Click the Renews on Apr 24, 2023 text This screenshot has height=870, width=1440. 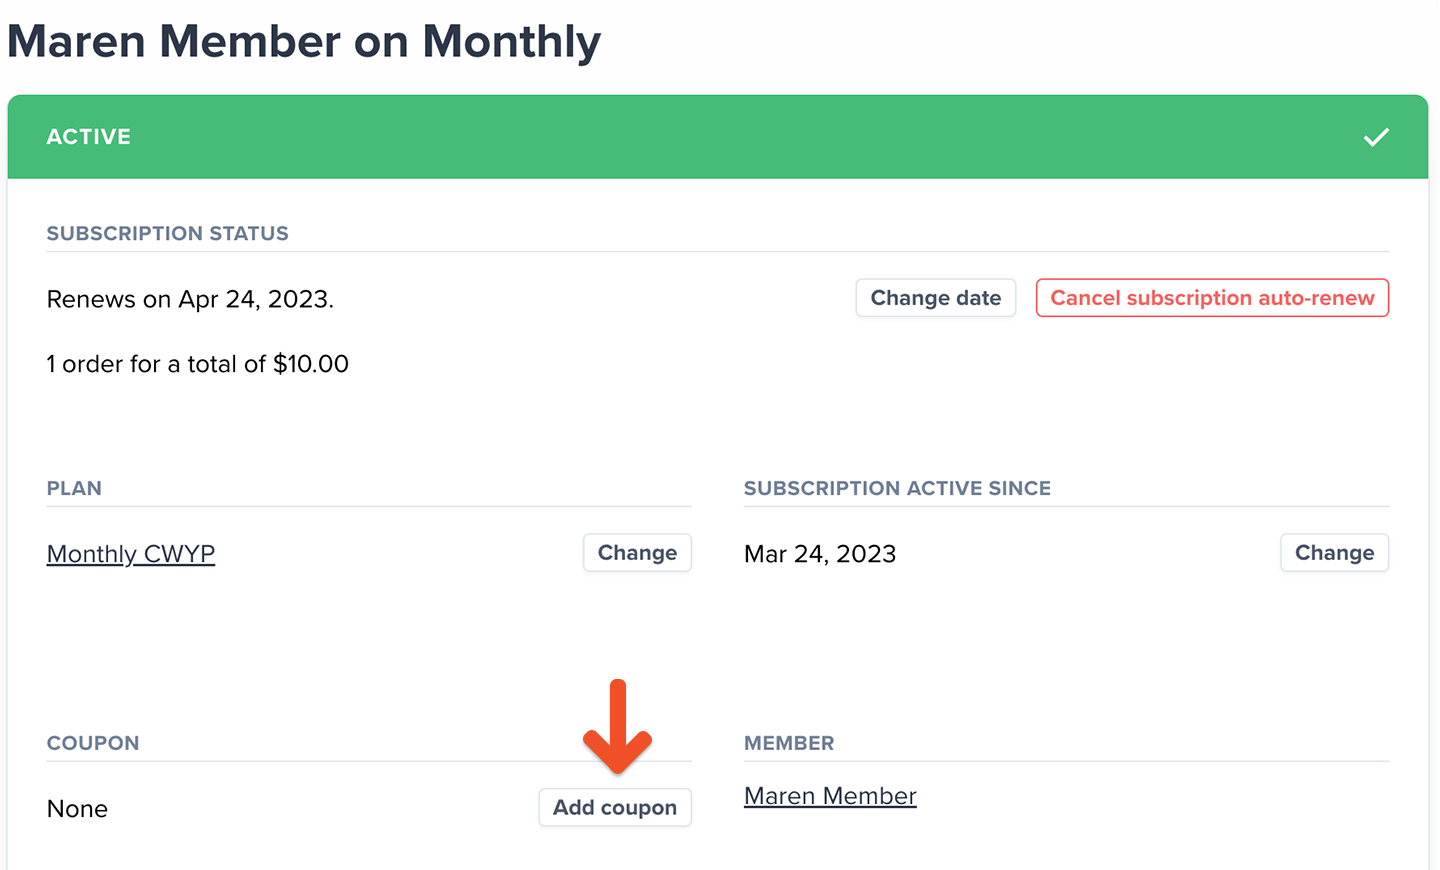190,299
